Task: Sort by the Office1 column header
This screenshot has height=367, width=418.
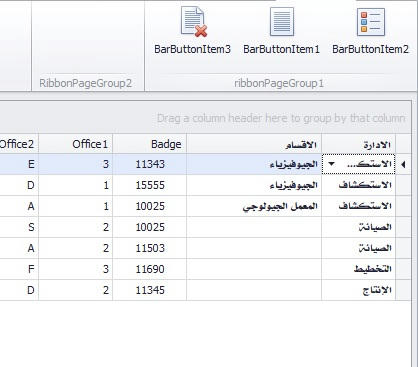Action: pyautogui.click(x=76, y=144)
